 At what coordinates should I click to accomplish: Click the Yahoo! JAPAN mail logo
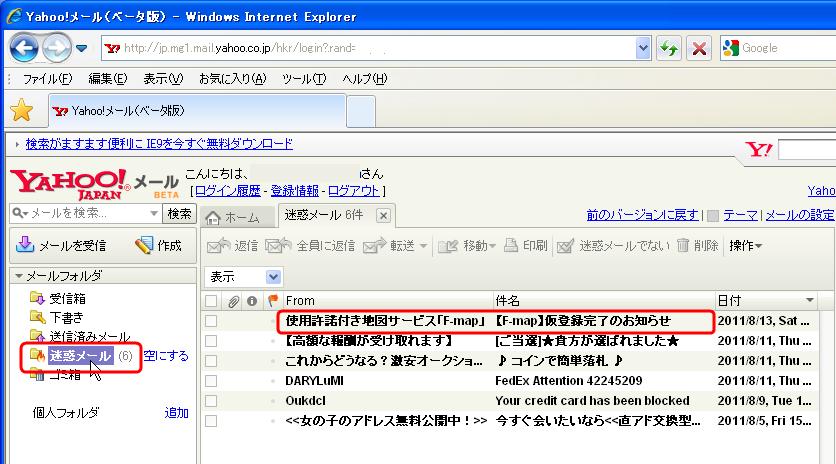point(94,185)
